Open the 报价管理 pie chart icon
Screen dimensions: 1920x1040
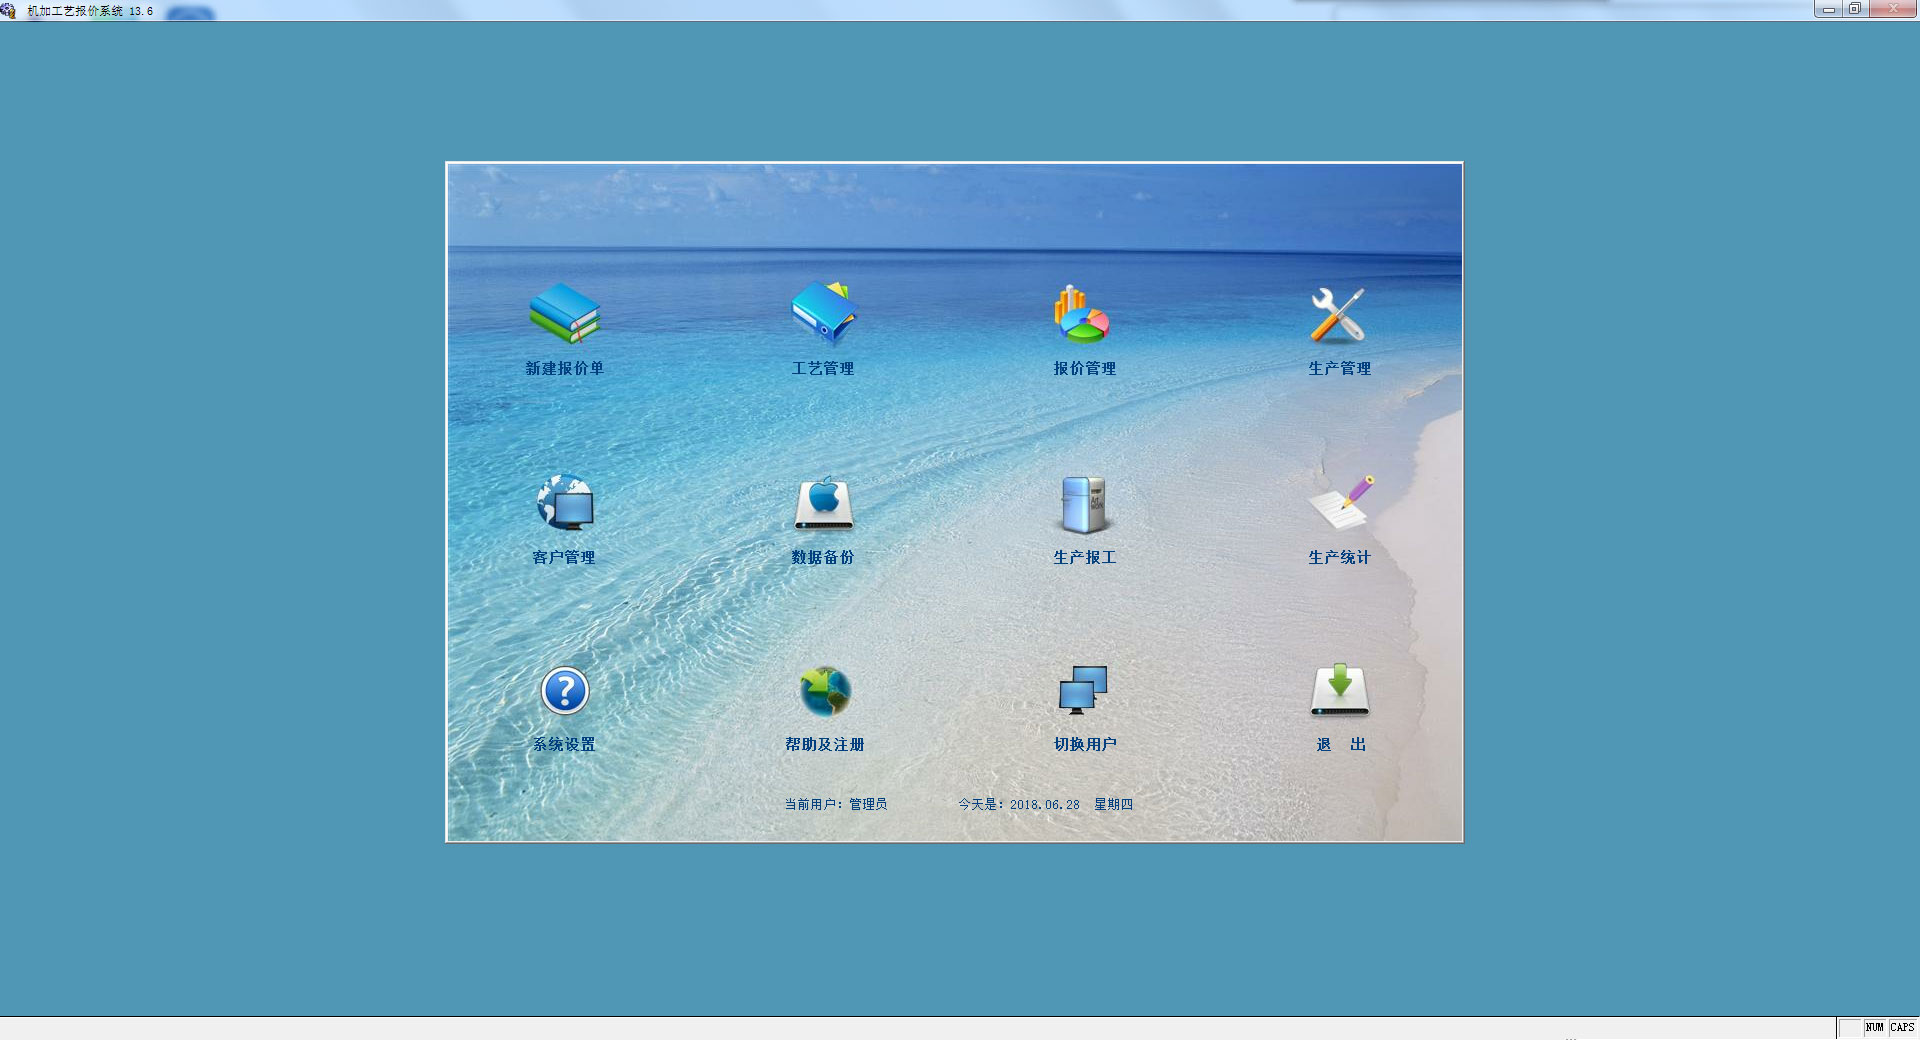coord(1081,314)
